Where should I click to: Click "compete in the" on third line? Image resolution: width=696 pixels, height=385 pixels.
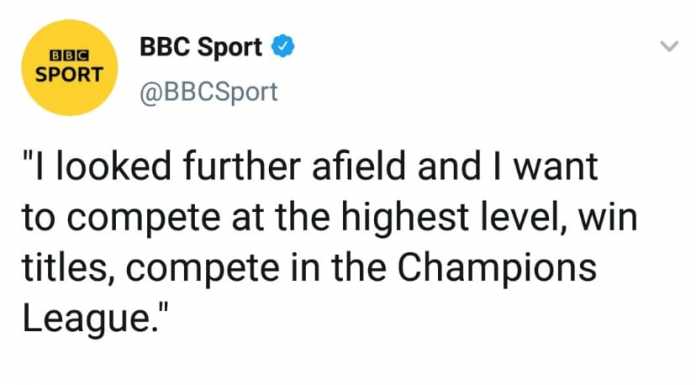[x=256, y=269]
